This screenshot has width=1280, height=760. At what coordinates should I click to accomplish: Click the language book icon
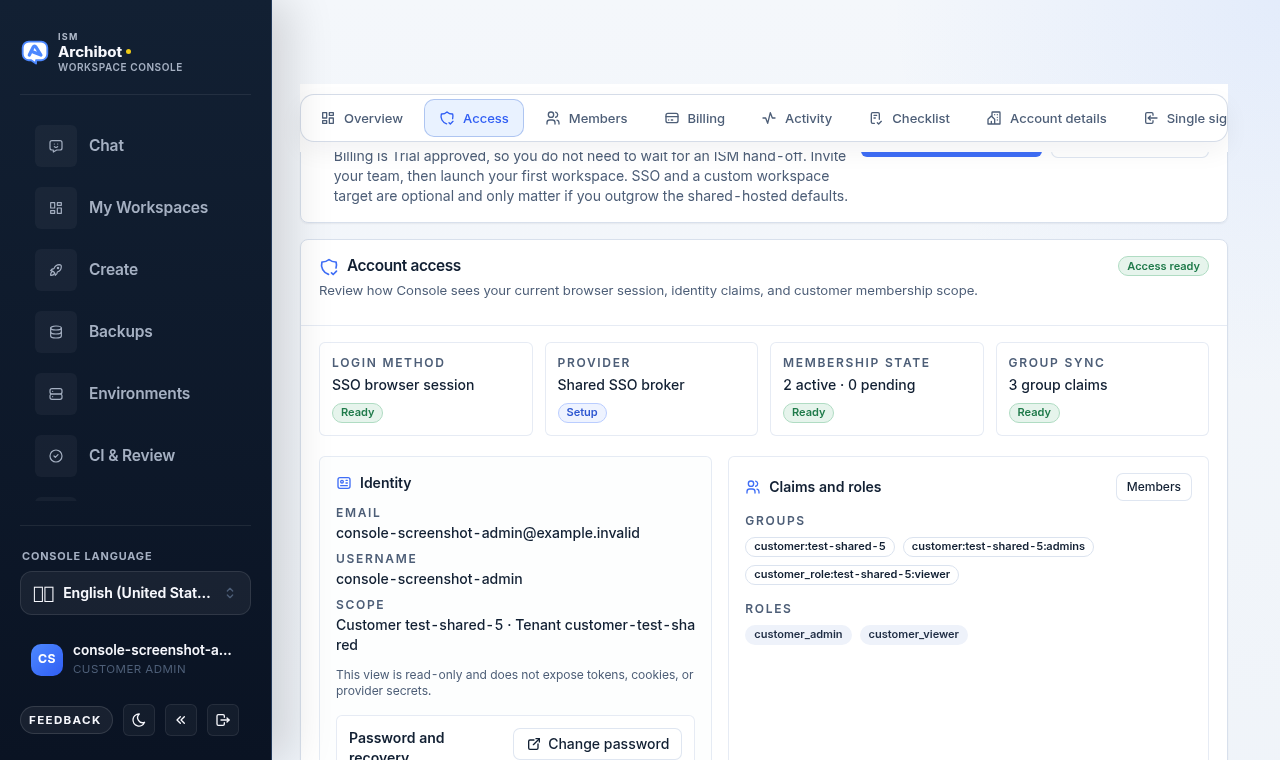click(x=44, y=594)
